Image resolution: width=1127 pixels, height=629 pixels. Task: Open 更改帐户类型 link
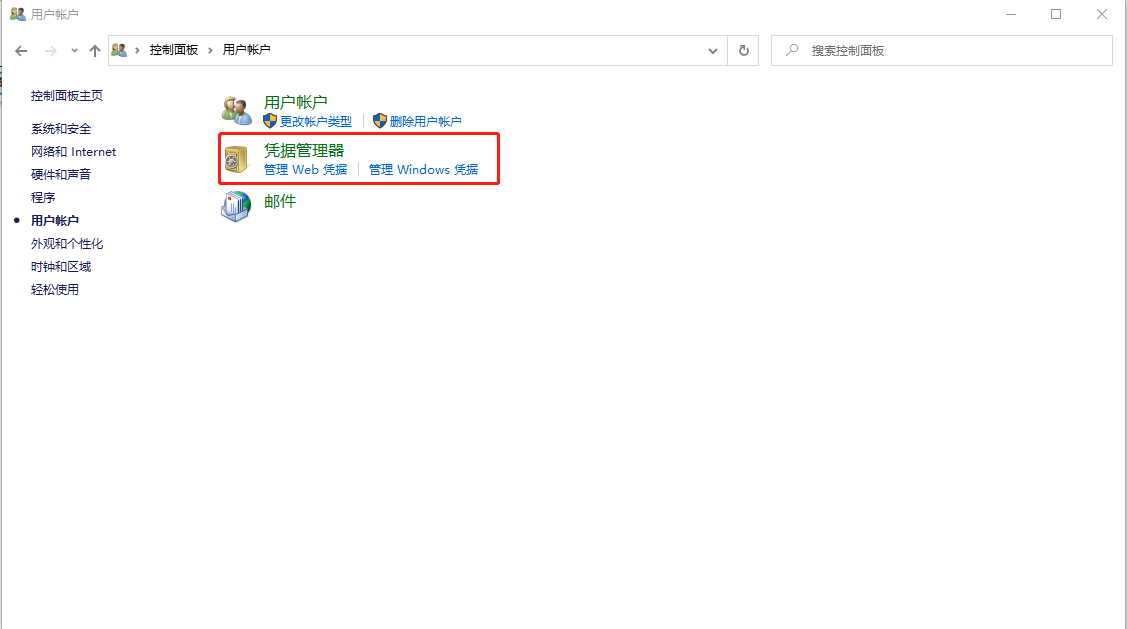click(x=316, y=121)
